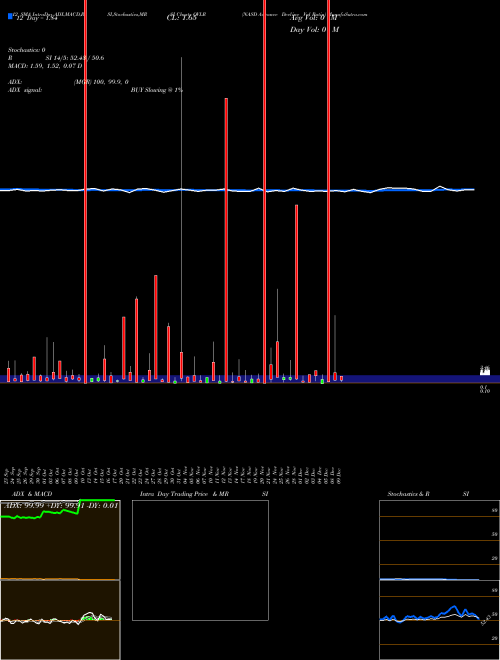Click the 'ADX signal:' label
500x660 pixels.
(25, 90)
